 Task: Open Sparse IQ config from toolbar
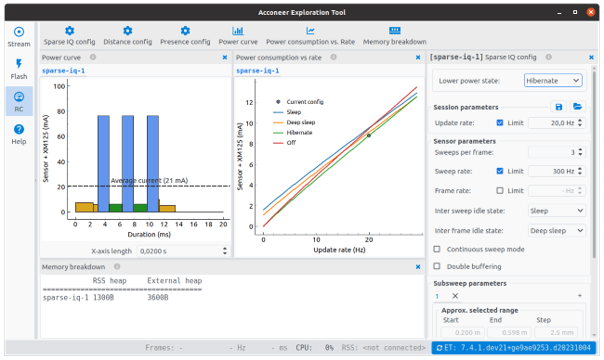(x=69, y=36)
